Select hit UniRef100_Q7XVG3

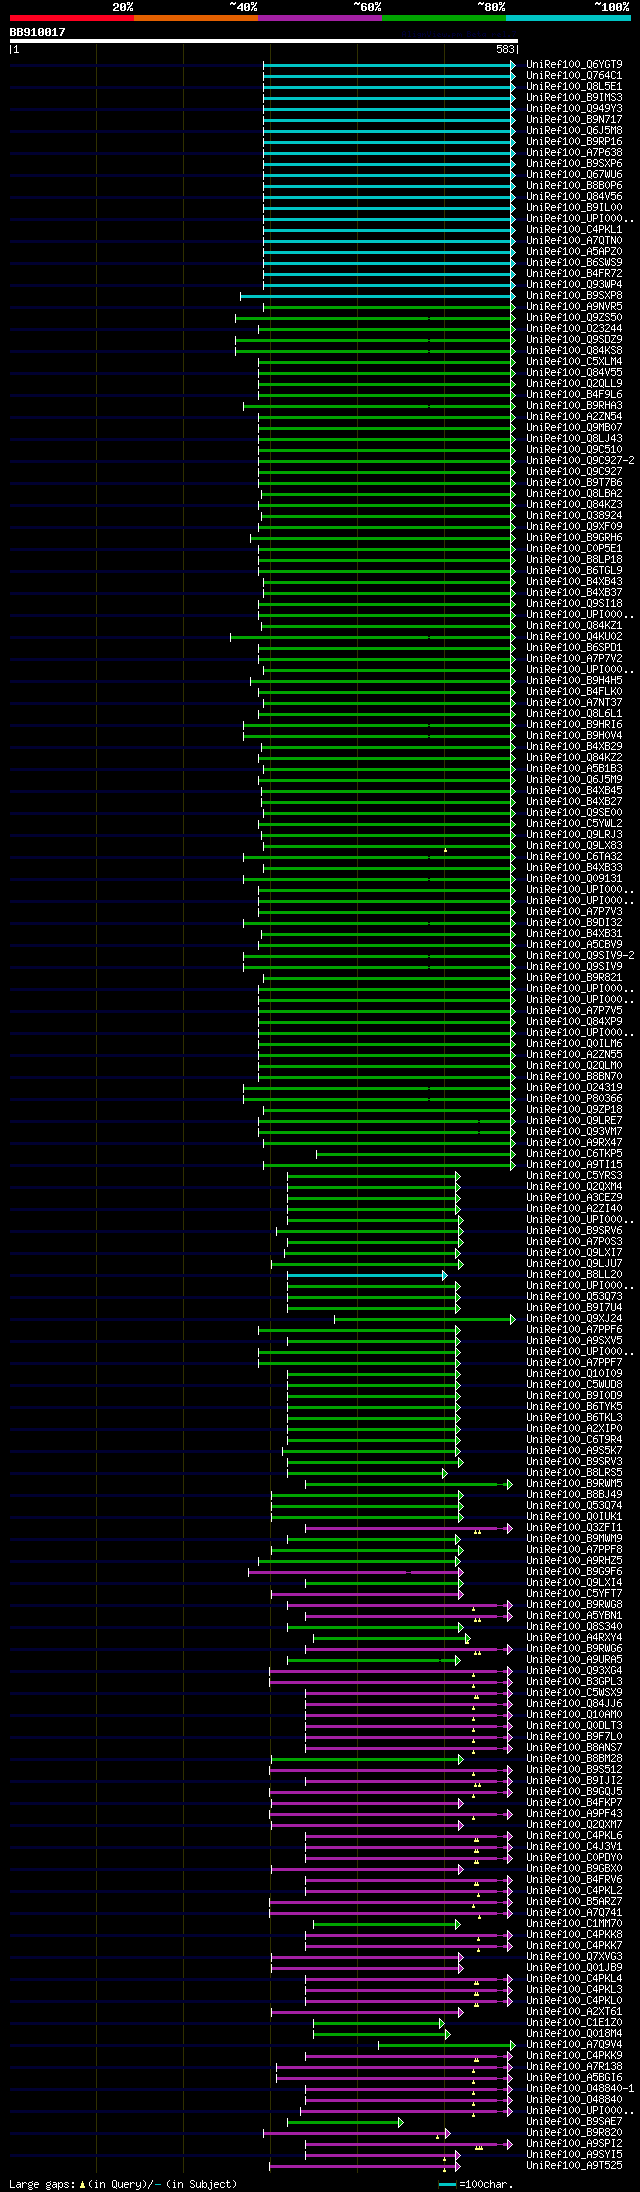[x=574, y=1956]
